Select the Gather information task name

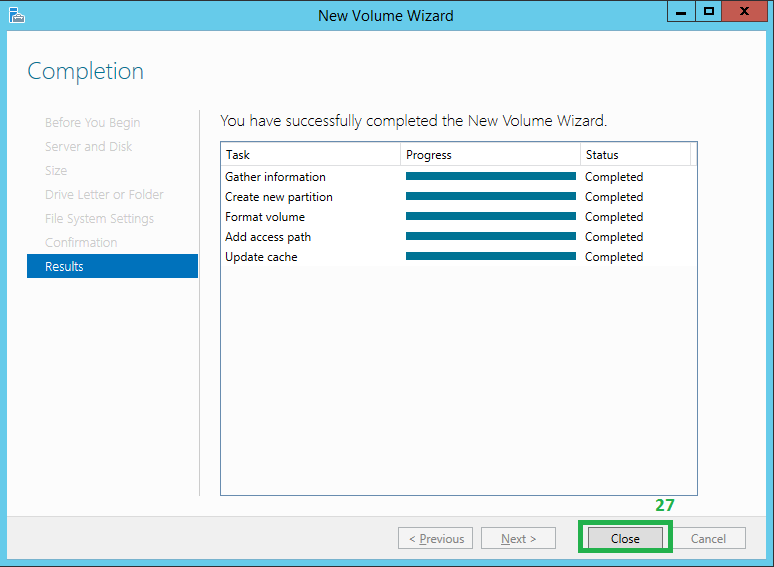(275, 176)
